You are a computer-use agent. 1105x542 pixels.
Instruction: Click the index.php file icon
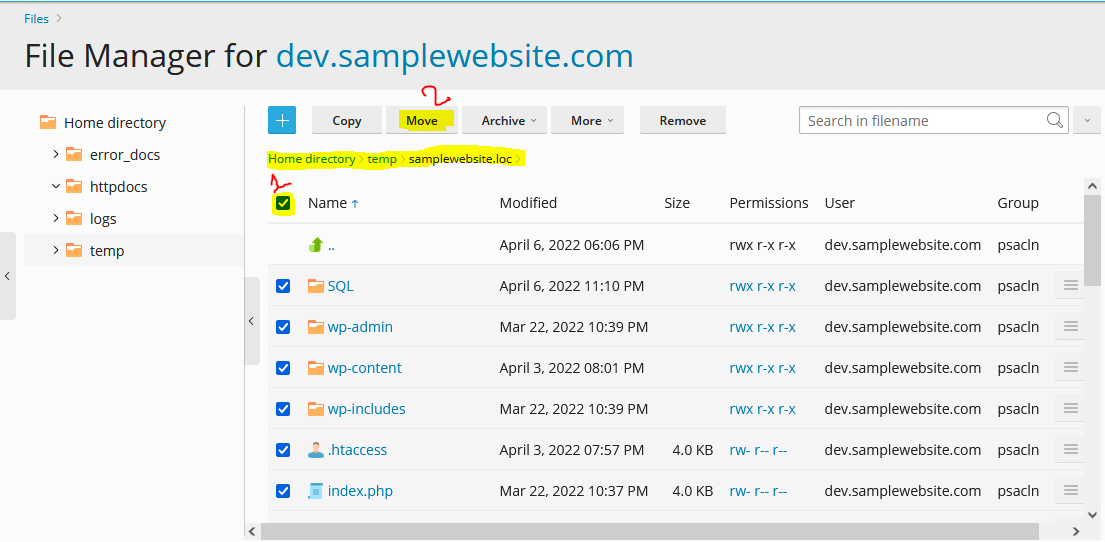316,491
